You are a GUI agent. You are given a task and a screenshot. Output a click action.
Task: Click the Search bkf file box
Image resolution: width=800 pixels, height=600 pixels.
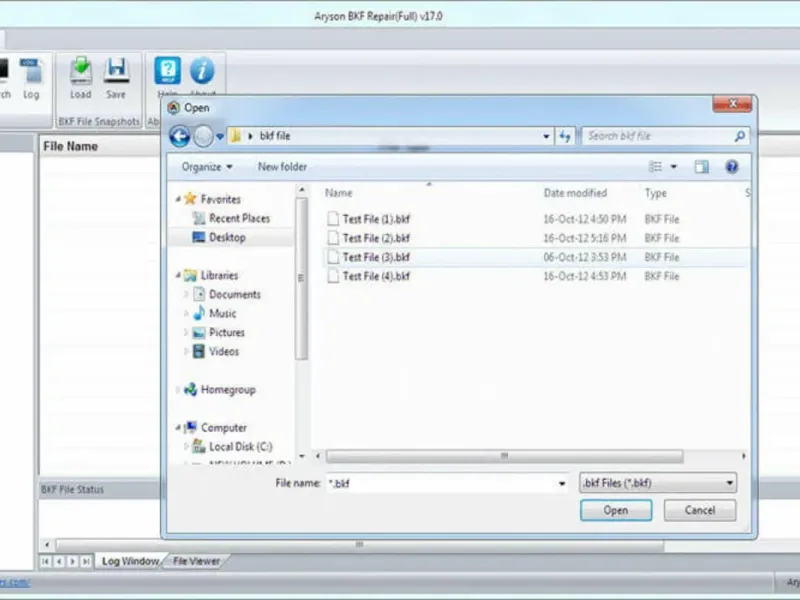[658, 136]
